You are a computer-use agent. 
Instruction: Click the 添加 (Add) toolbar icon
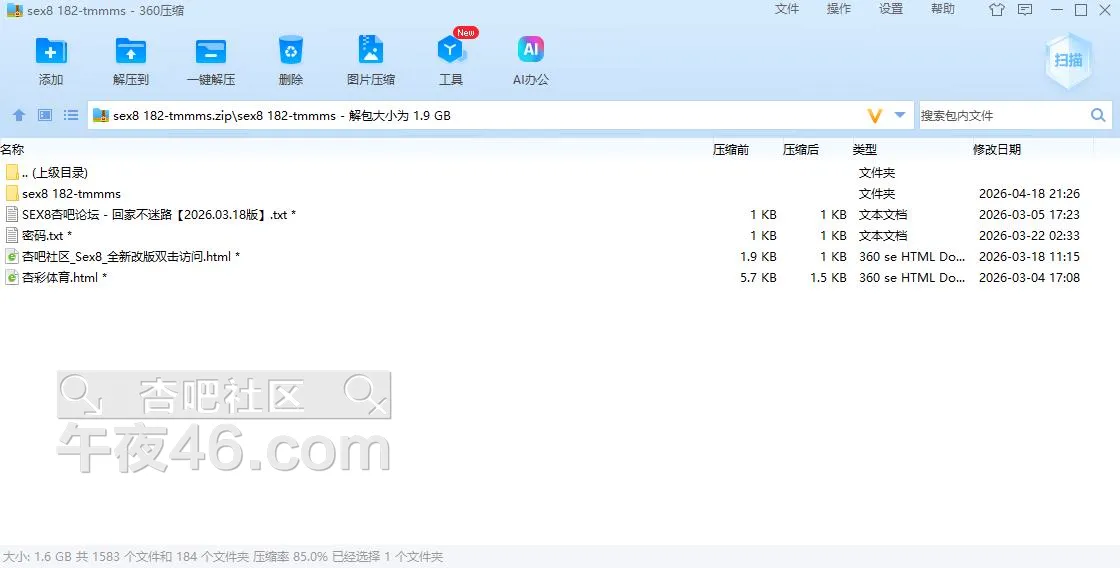coord(50,51)
